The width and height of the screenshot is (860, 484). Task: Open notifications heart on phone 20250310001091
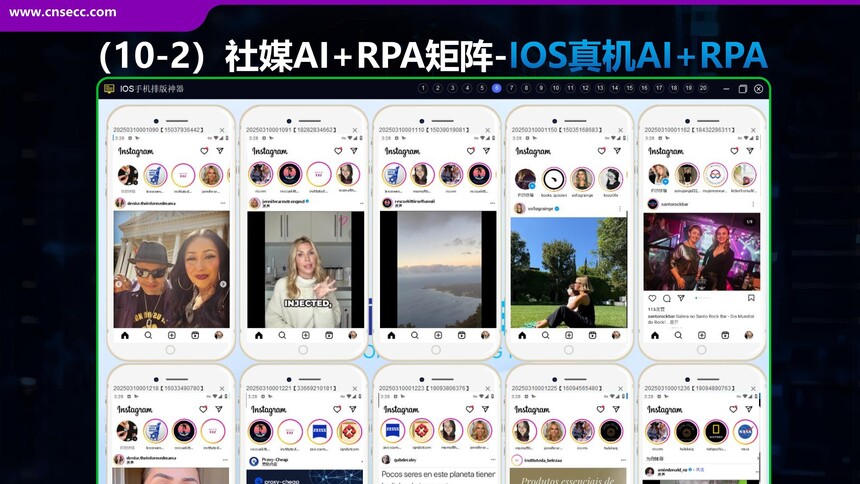pyautogui.click(x=338, y=150)
